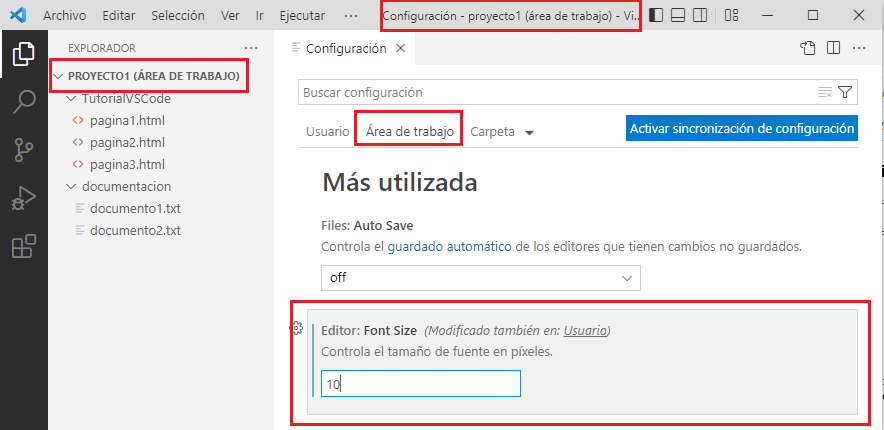
Task: Open the Source Control view
Action: click(24, 150)
